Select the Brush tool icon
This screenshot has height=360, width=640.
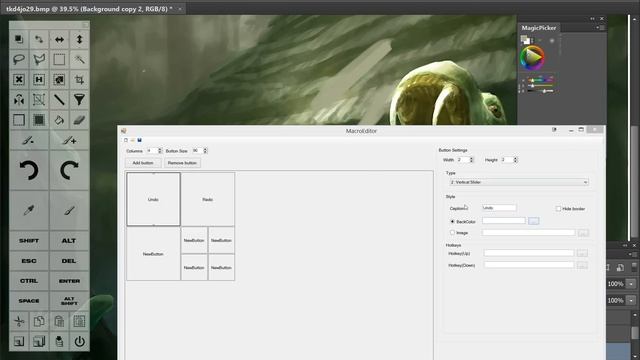pos(69,211)
